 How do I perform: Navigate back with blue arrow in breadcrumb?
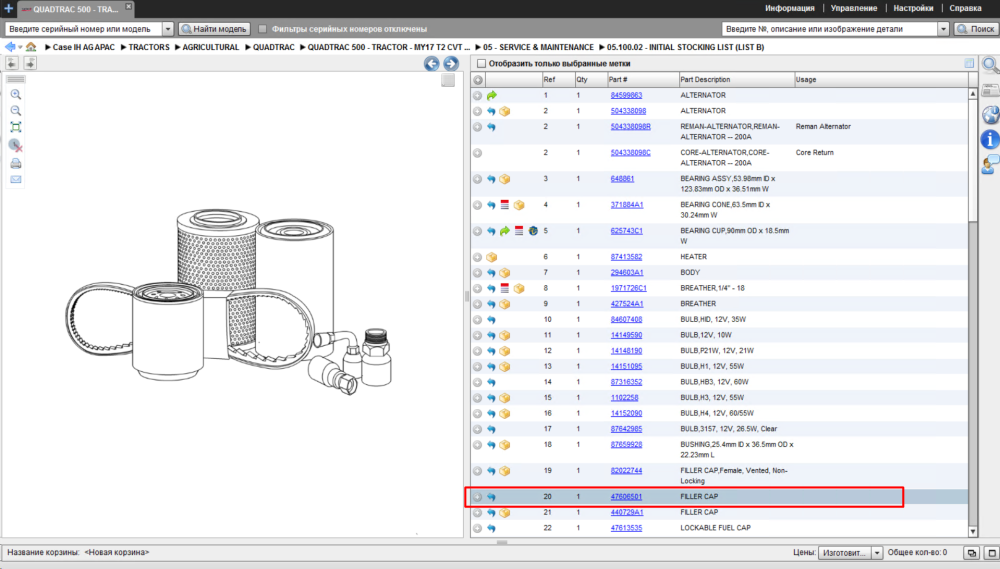tap(10, 47)
